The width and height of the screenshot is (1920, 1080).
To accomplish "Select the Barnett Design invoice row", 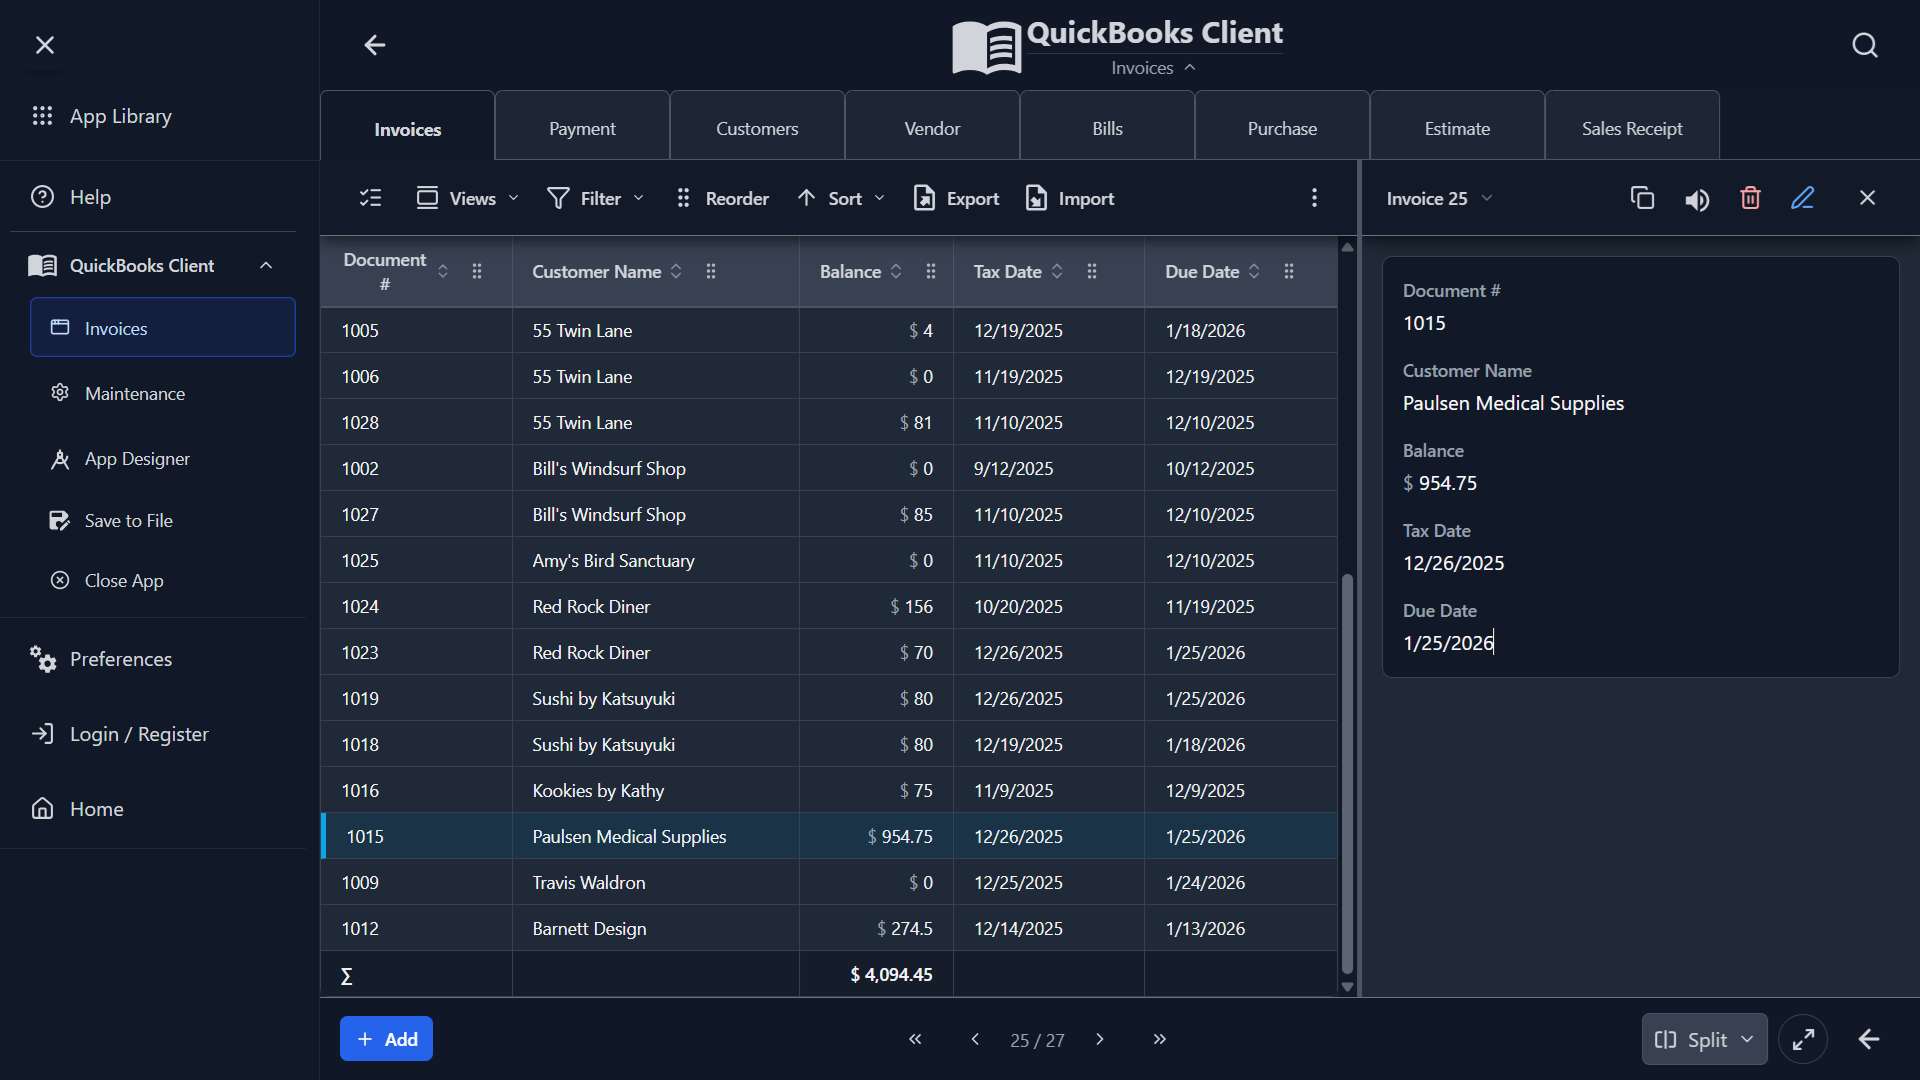I will [829, 928].
